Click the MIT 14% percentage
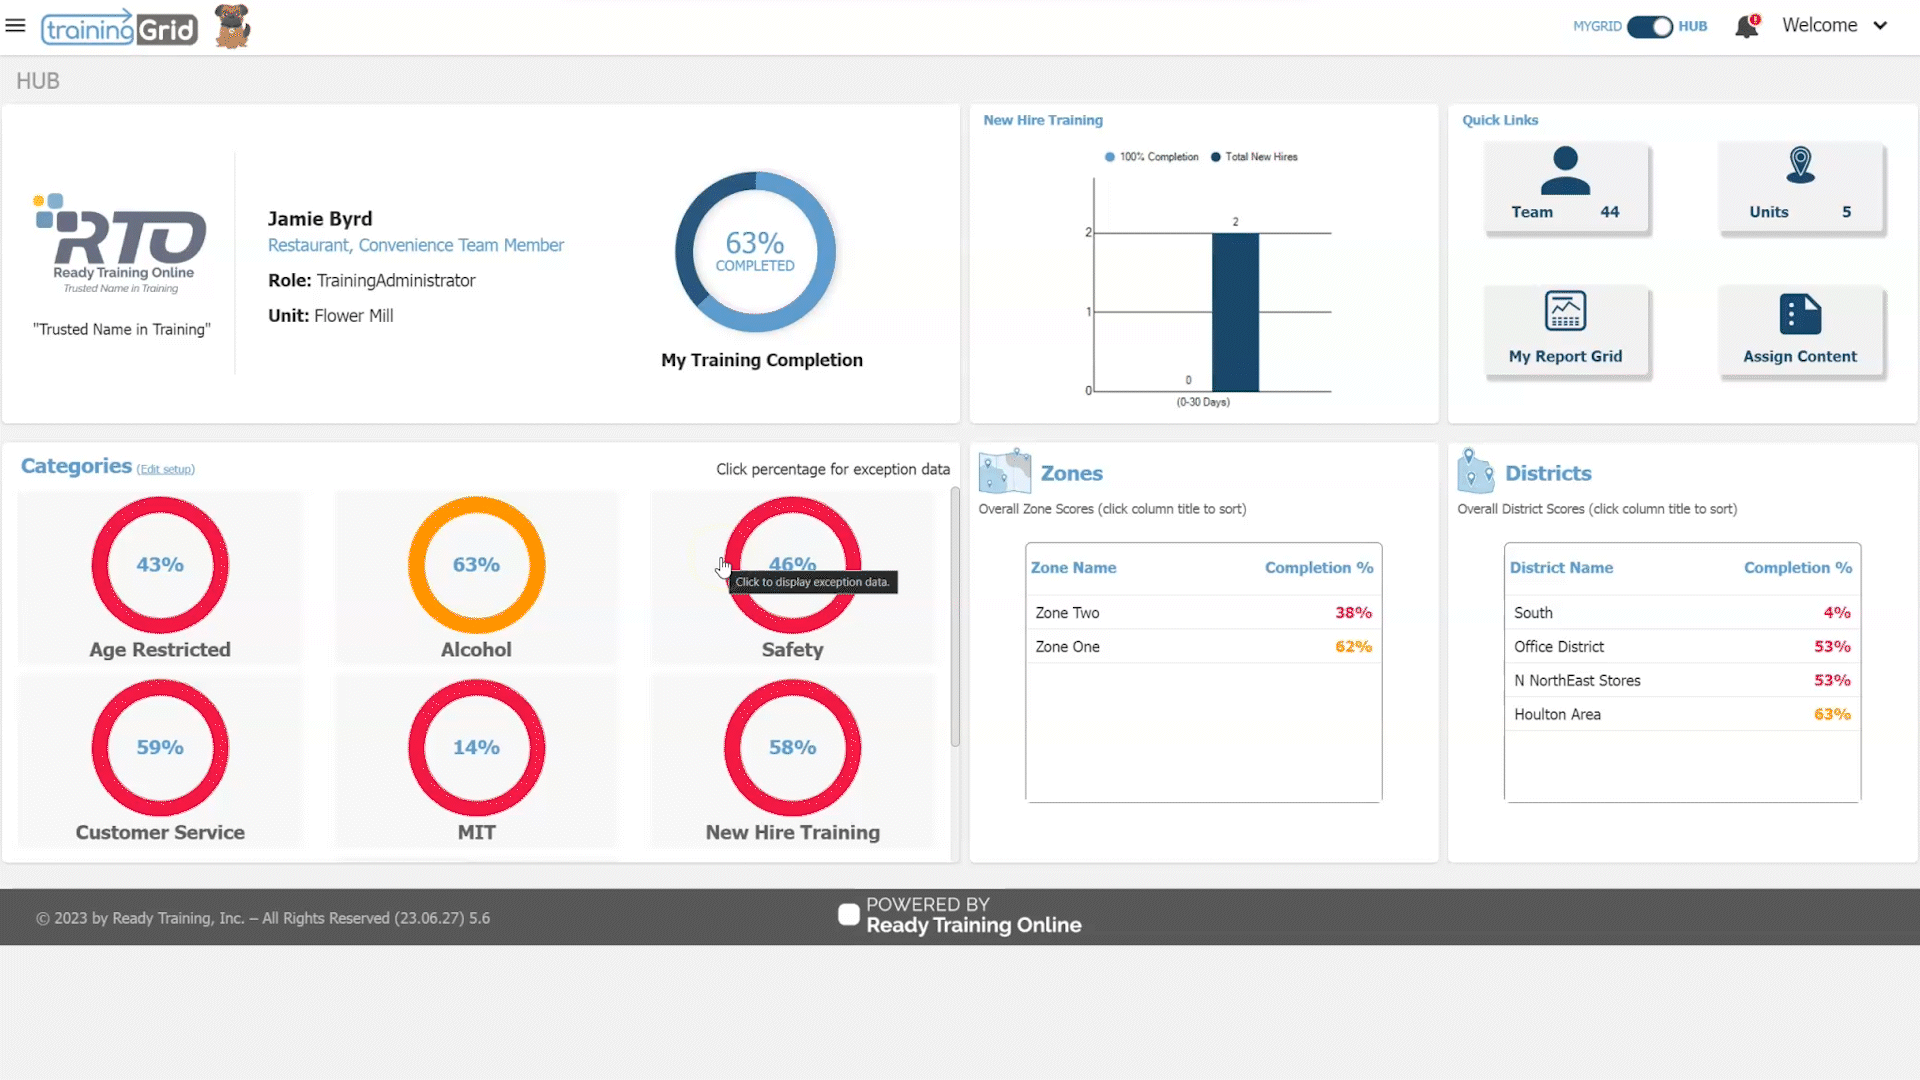Viewport: 1920px width, 1080px height. pos(476,748)
